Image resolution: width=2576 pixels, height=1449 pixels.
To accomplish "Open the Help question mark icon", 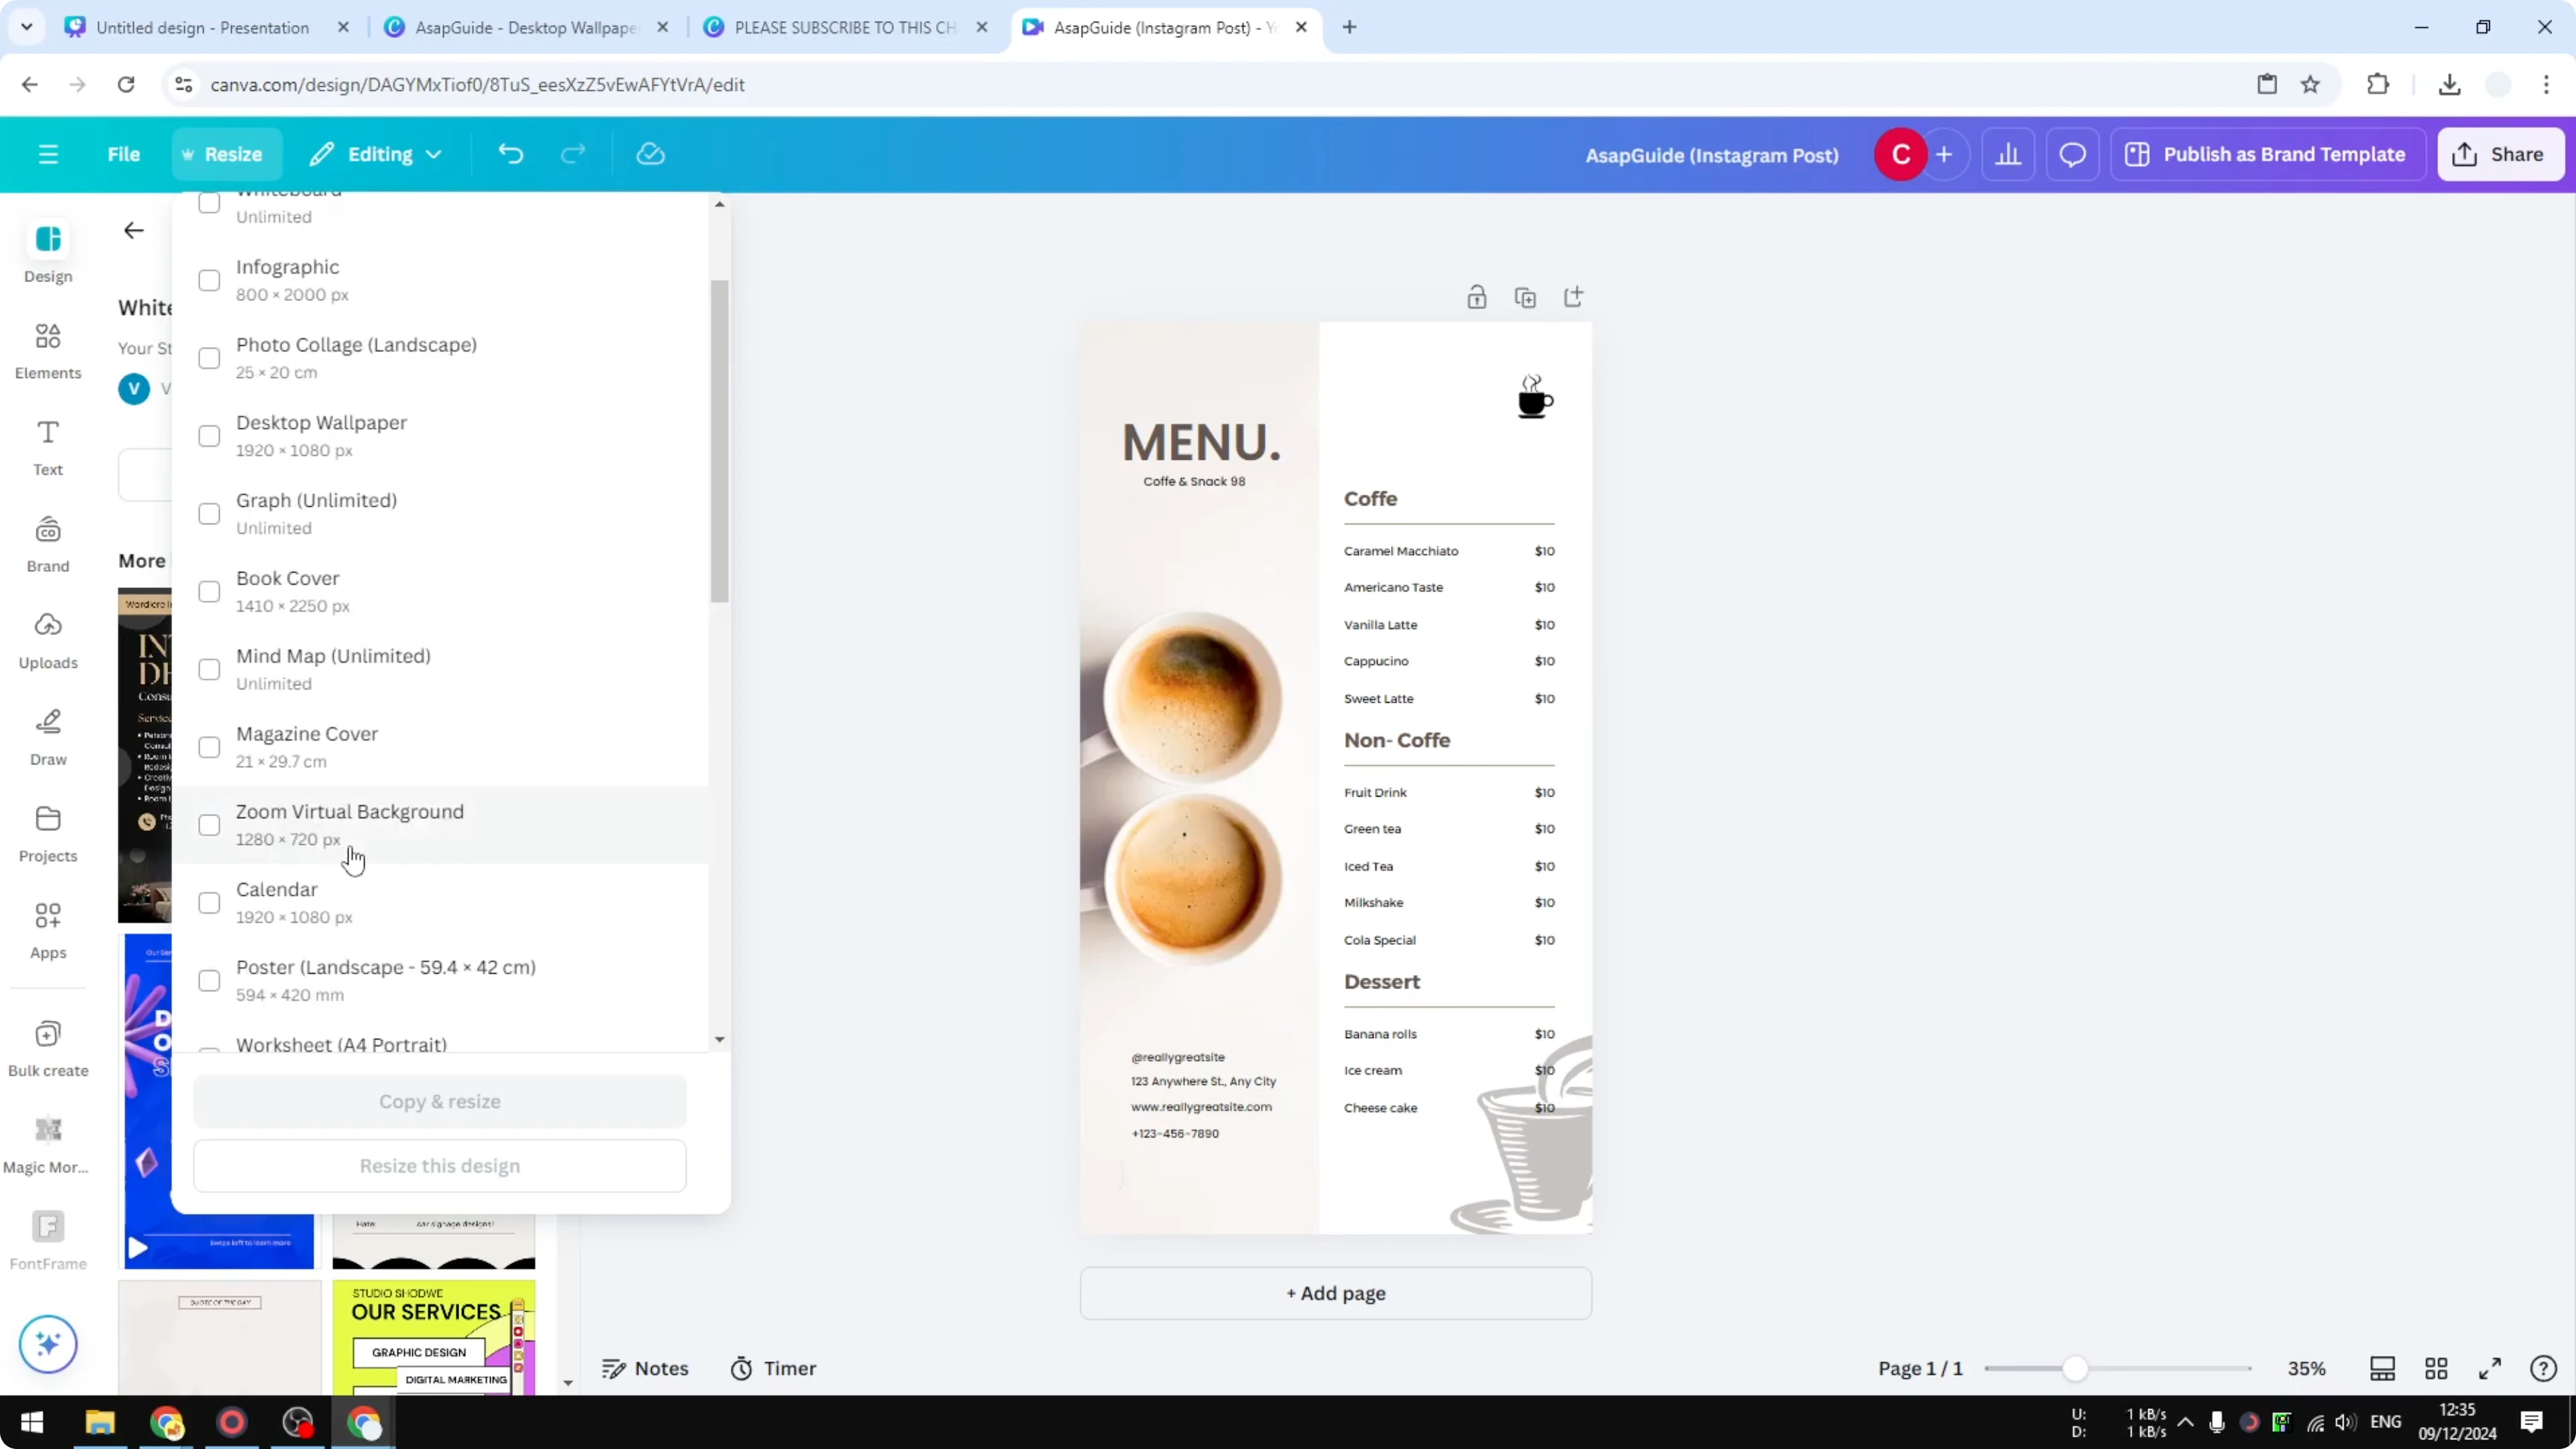I will click(2543, 1368).
